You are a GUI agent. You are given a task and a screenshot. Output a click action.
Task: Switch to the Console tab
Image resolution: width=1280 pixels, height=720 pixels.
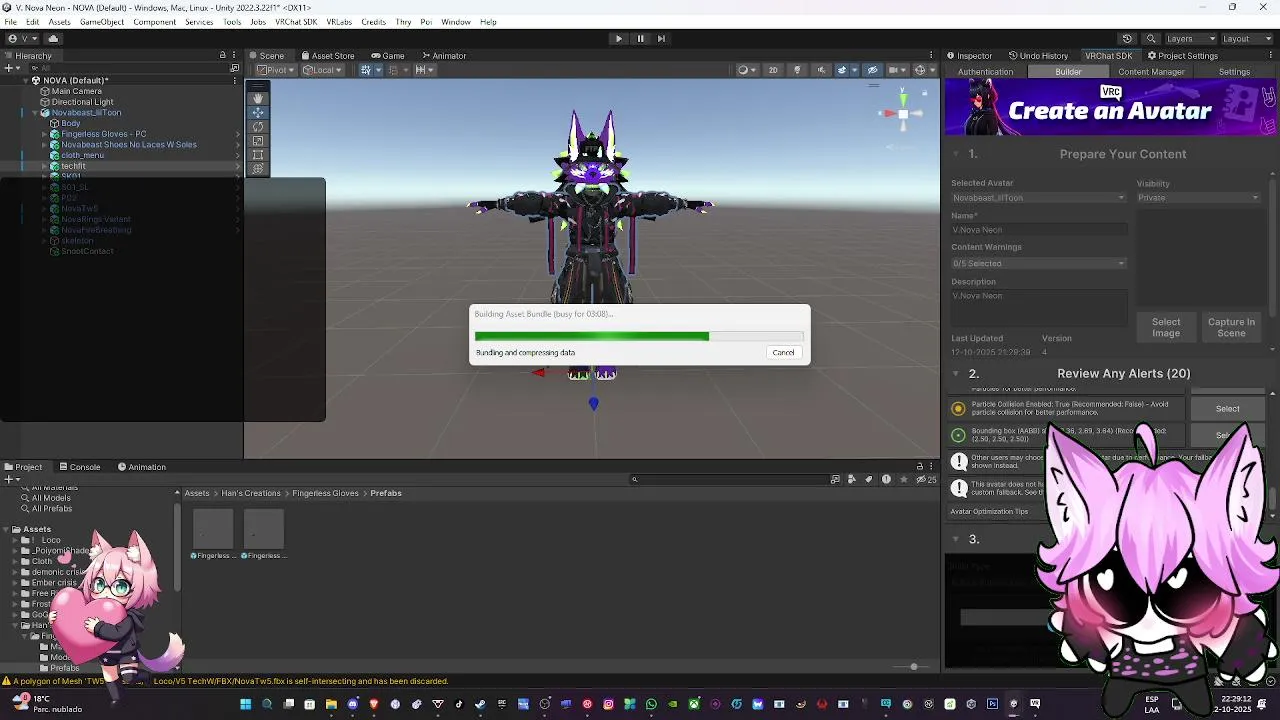point(79,467)
